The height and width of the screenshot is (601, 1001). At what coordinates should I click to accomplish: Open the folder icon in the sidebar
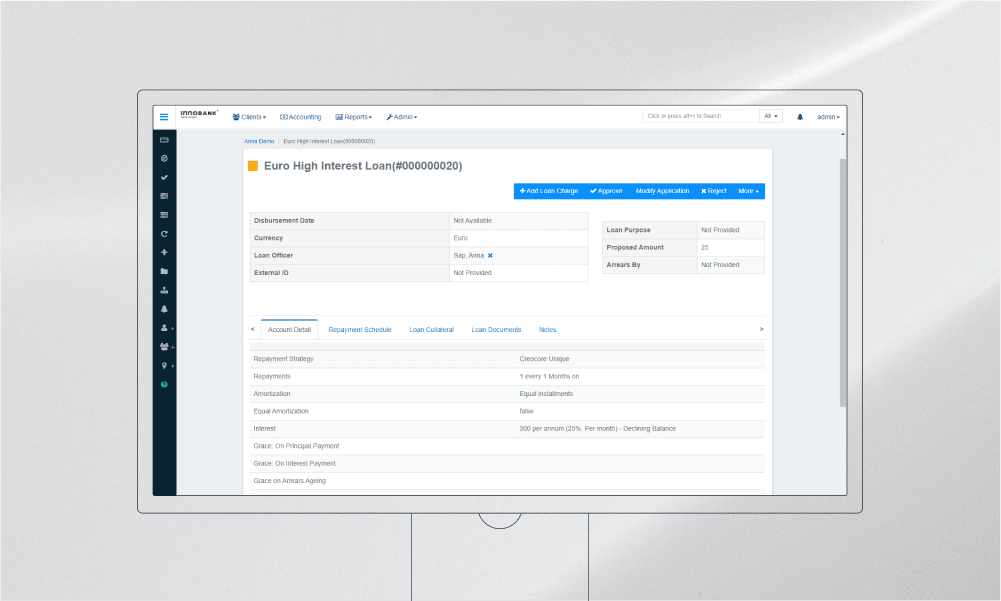point(163,270)
